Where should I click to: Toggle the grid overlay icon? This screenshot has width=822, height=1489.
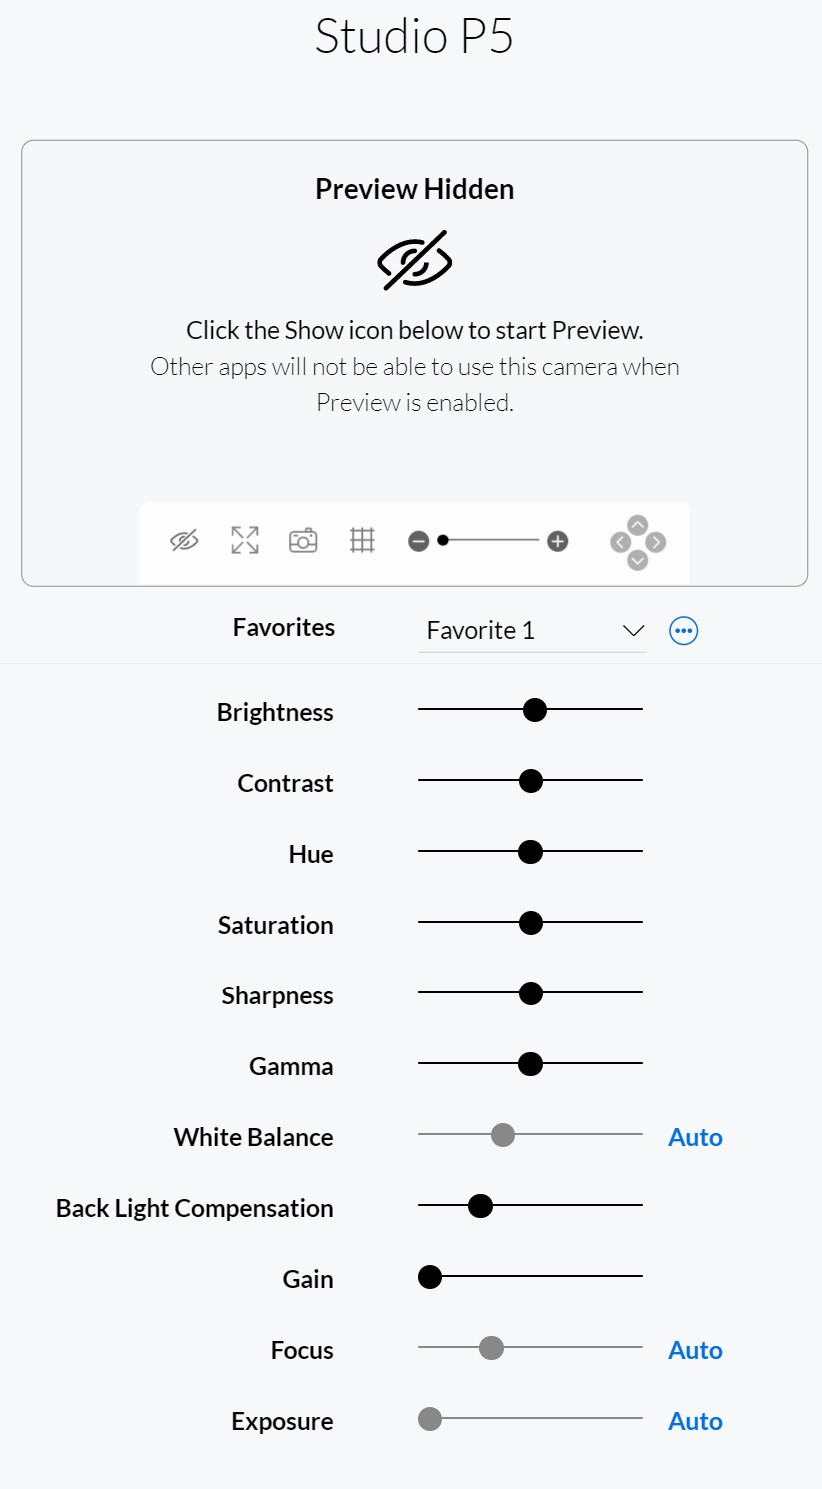pyautogui.click(x=362, y=541)
